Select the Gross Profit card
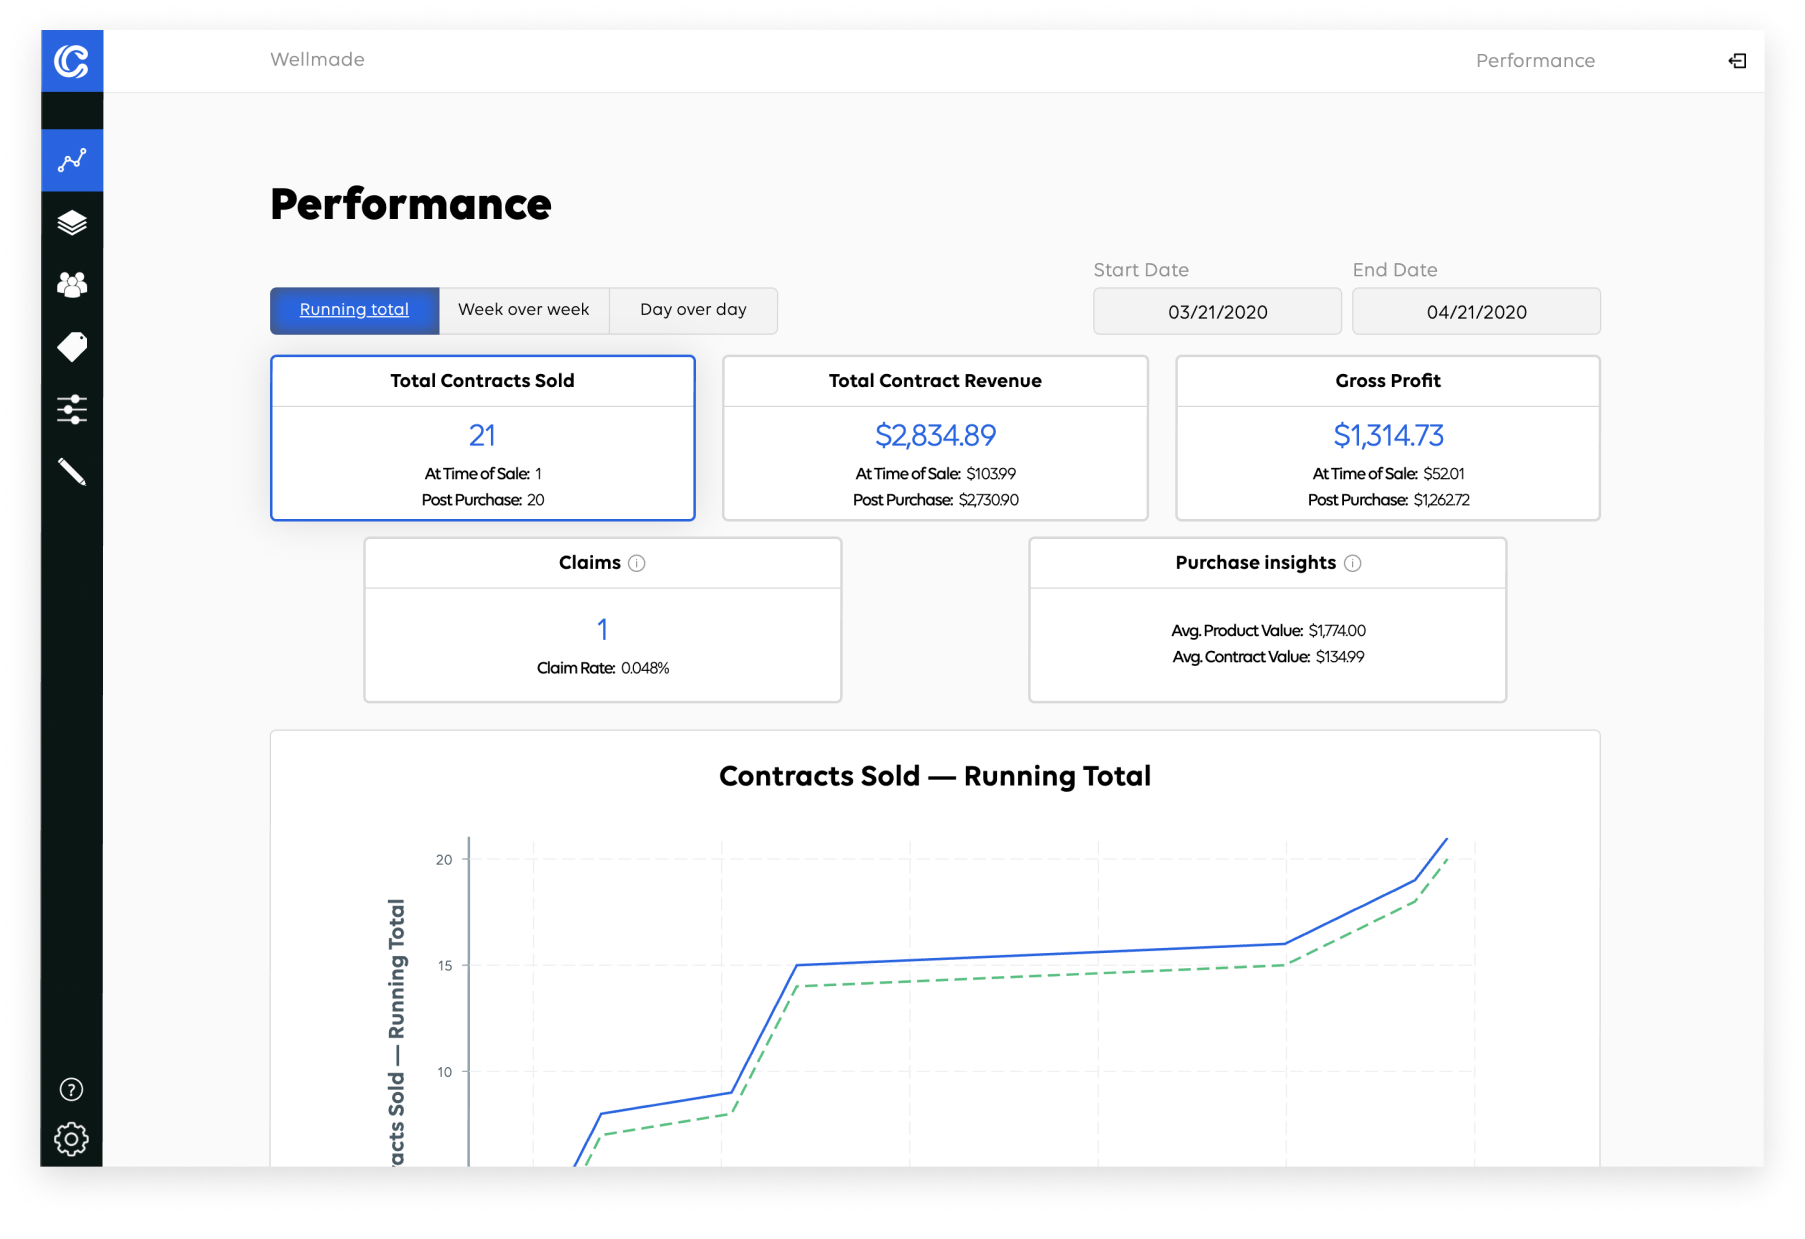Screen dimensions: 1805x1239 pos(1388,438)
